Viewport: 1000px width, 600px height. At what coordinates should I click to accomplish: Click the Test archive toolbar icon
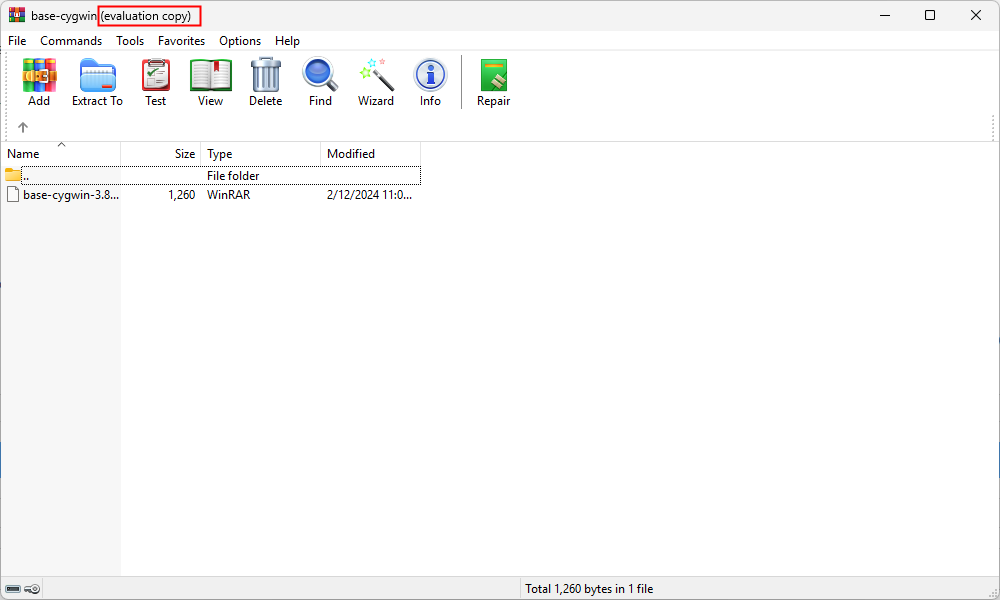click(x=156, y=75)
